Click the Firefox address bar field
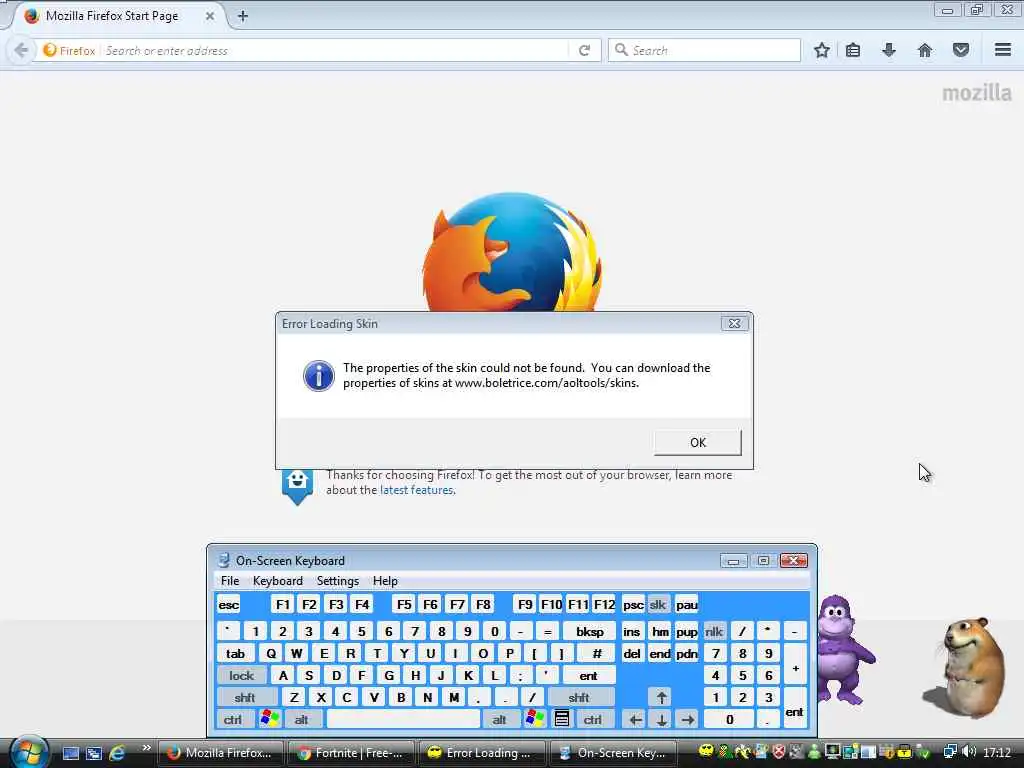 click(x=334, y=50)
